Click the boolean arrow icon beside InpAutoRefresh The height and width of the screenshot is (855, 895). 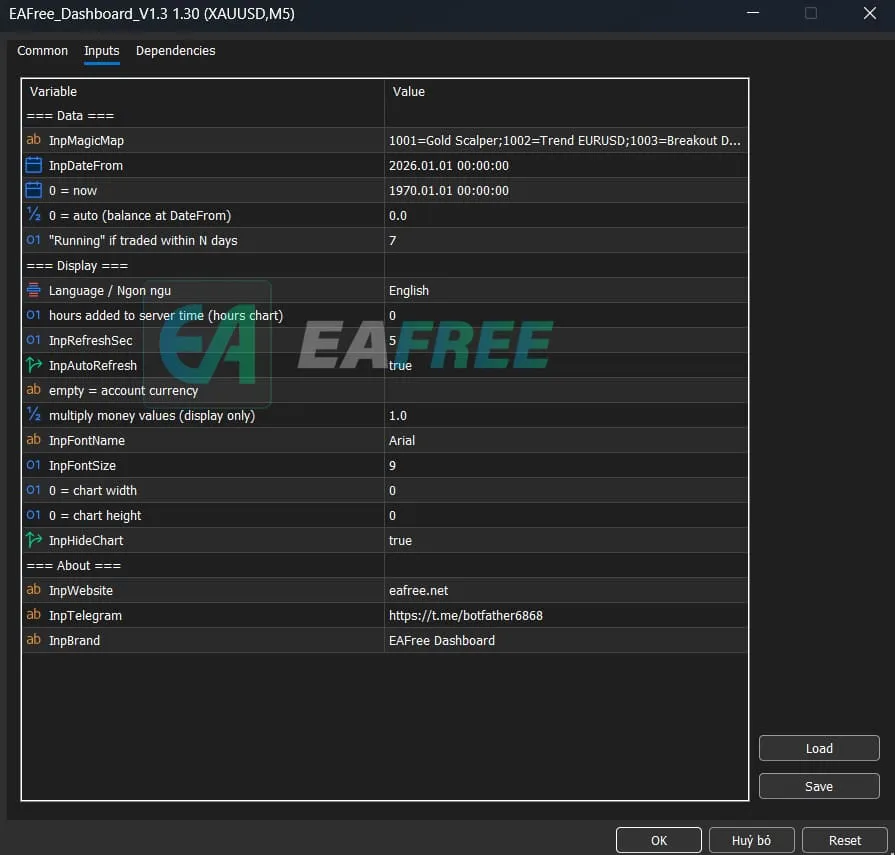click(x=34, y=365)
